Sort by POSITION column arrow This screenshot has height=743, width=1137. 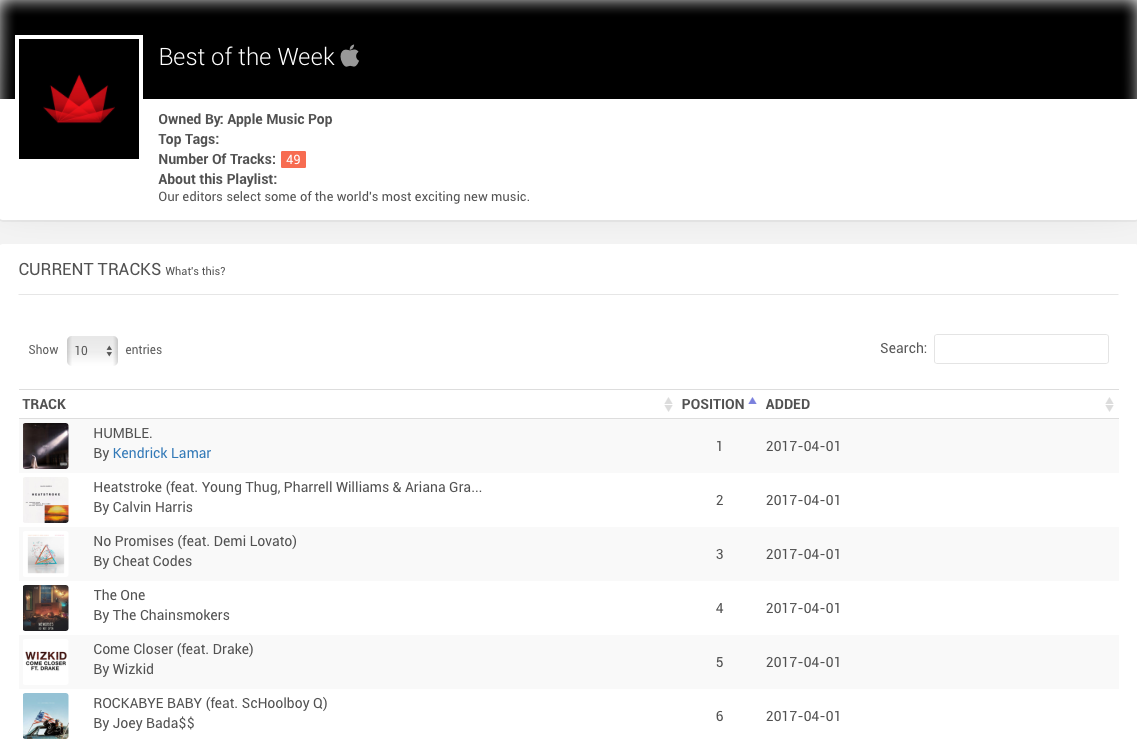click(752, 401)
